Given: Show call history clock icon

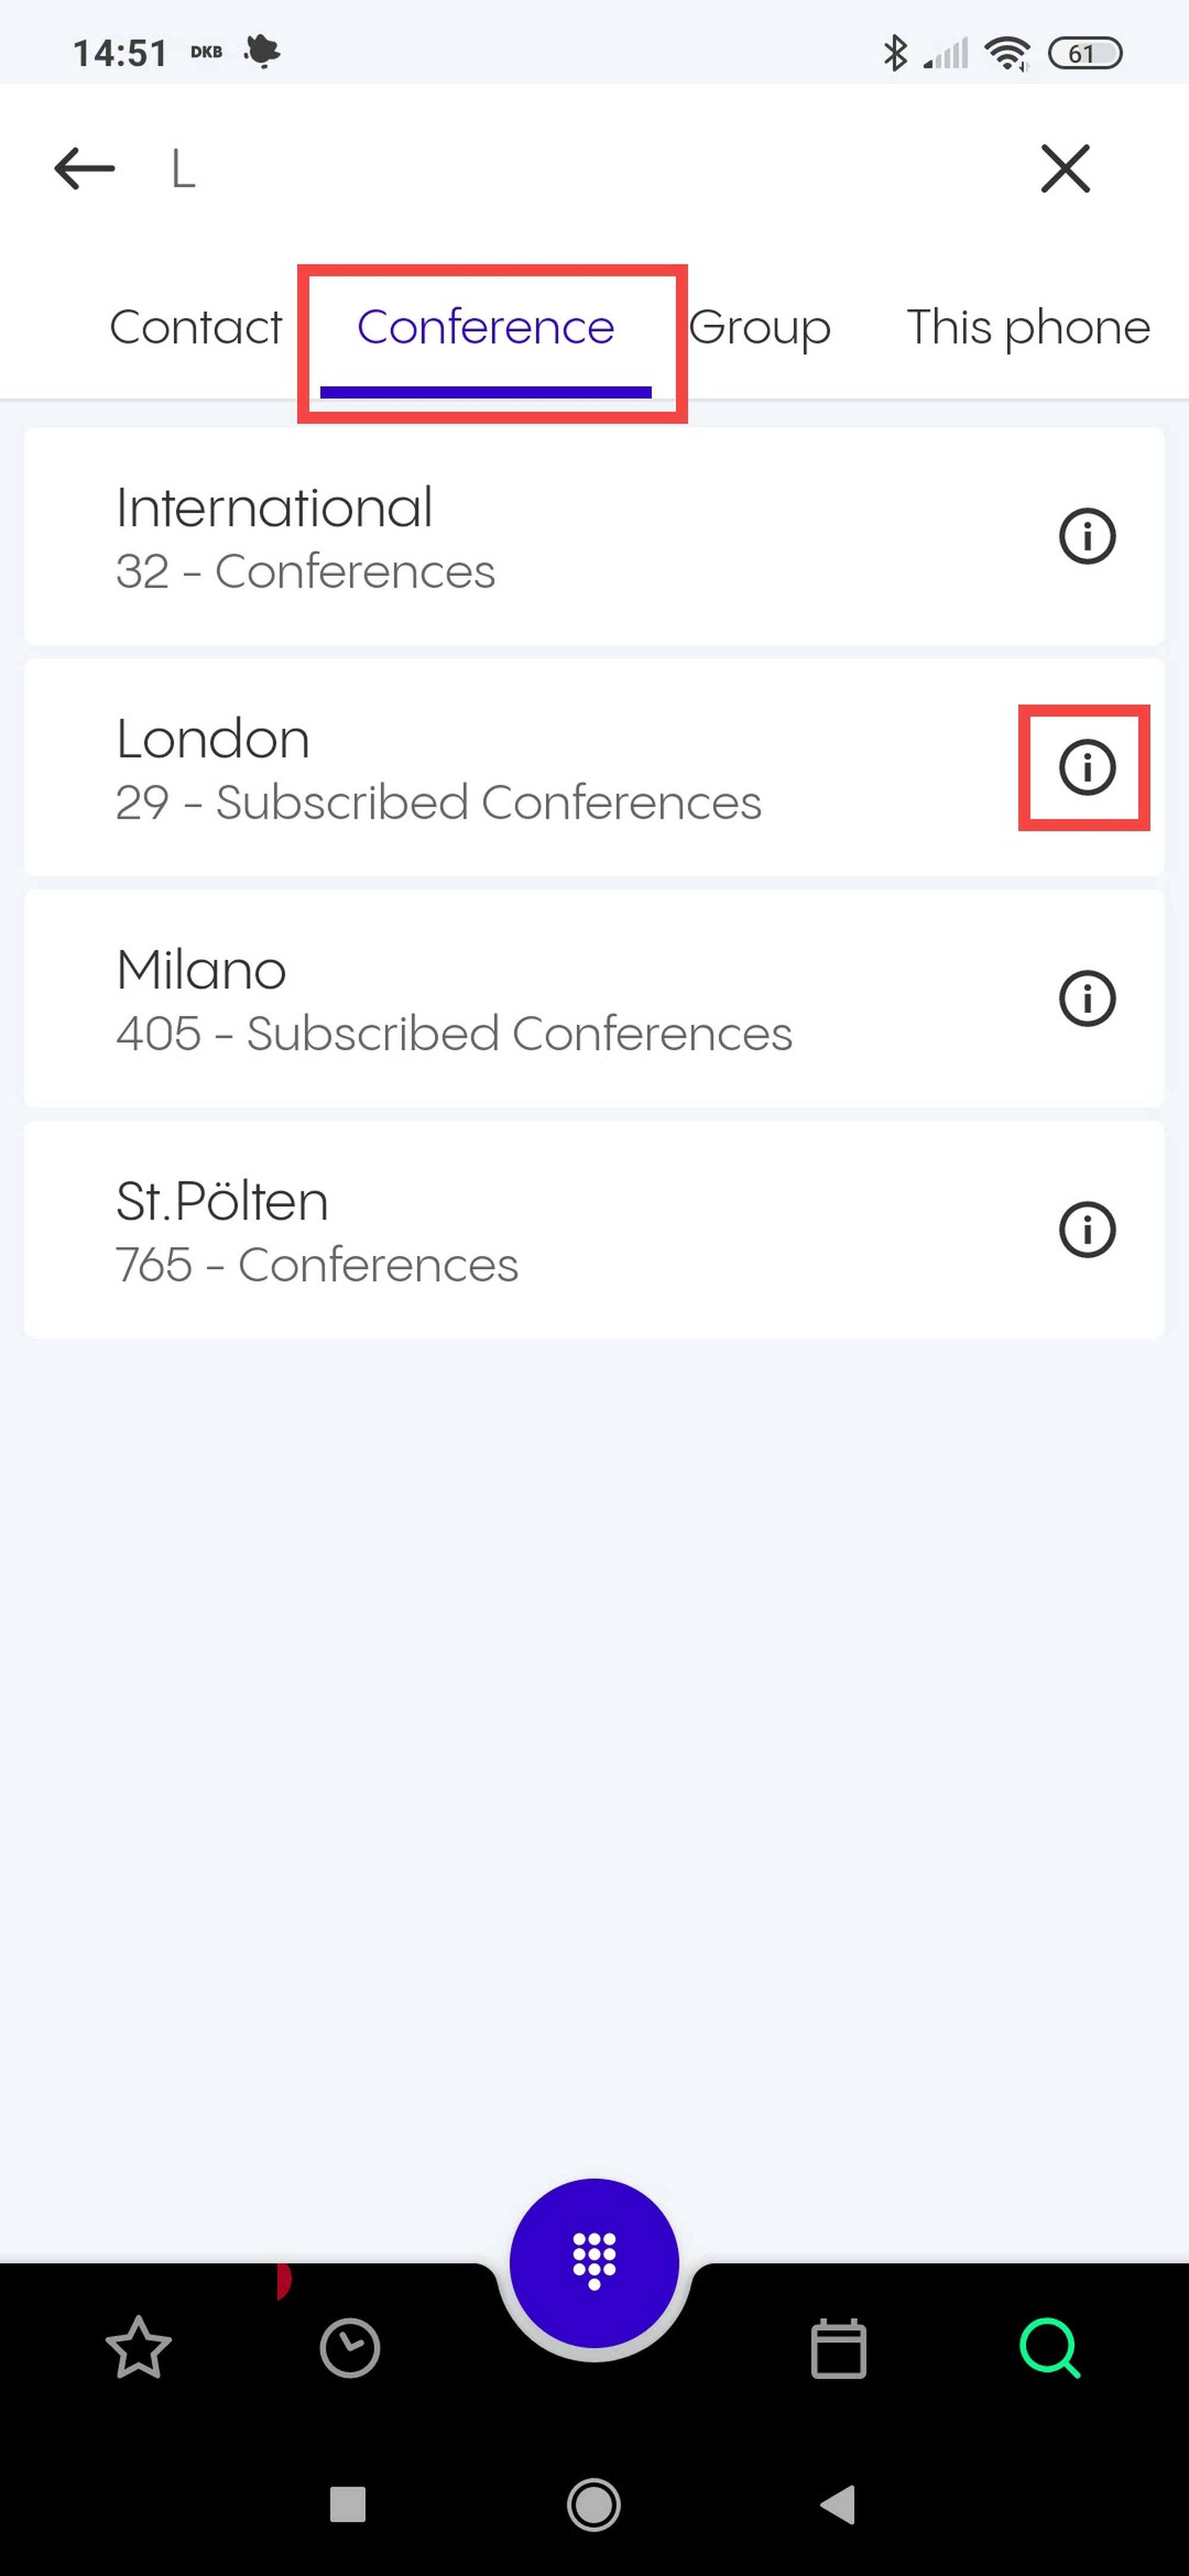Looking at the screenshot, I should click(x=349, y=2348).
